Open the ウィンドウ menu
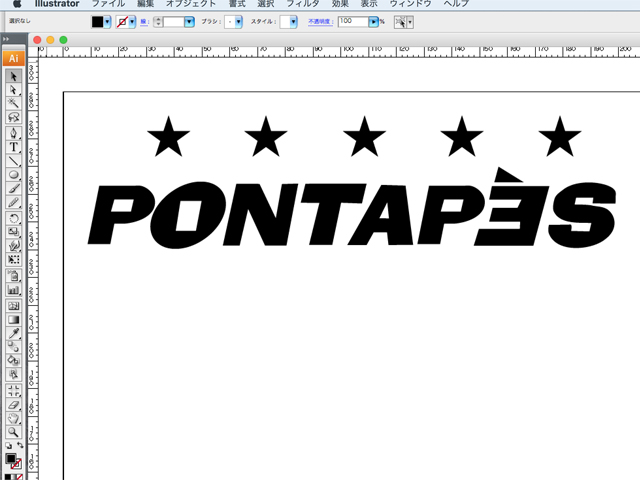 click(x=411, y=4)
